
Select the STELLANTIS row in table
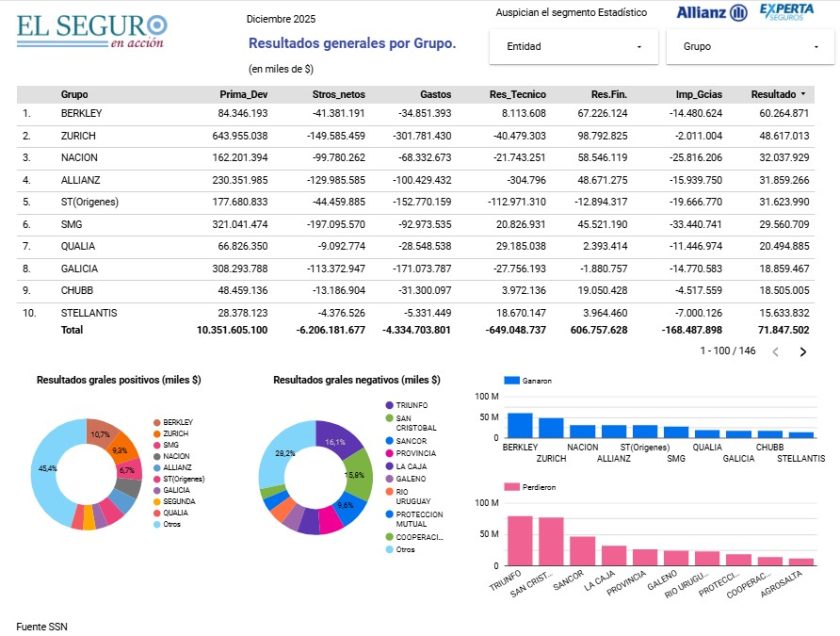[89, 312]
